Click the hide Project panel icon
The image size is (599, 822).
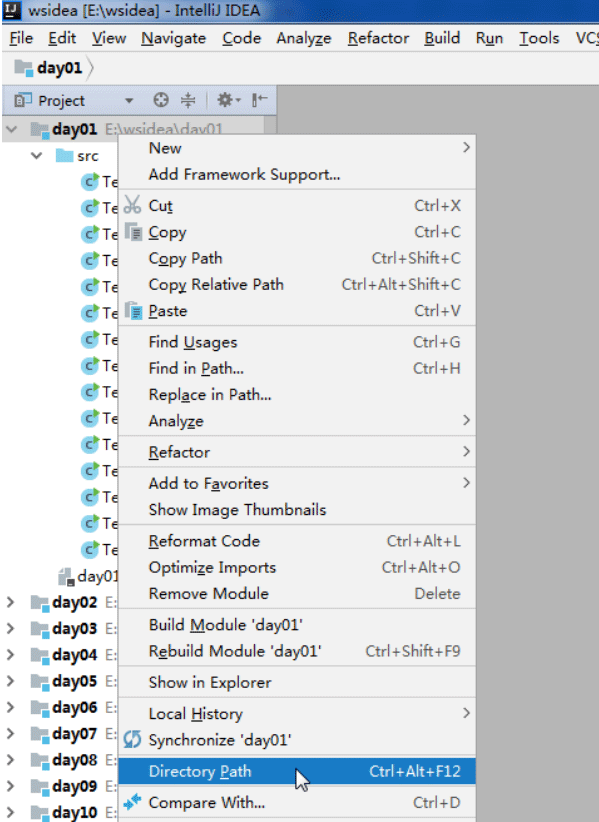tap(259, 100)
